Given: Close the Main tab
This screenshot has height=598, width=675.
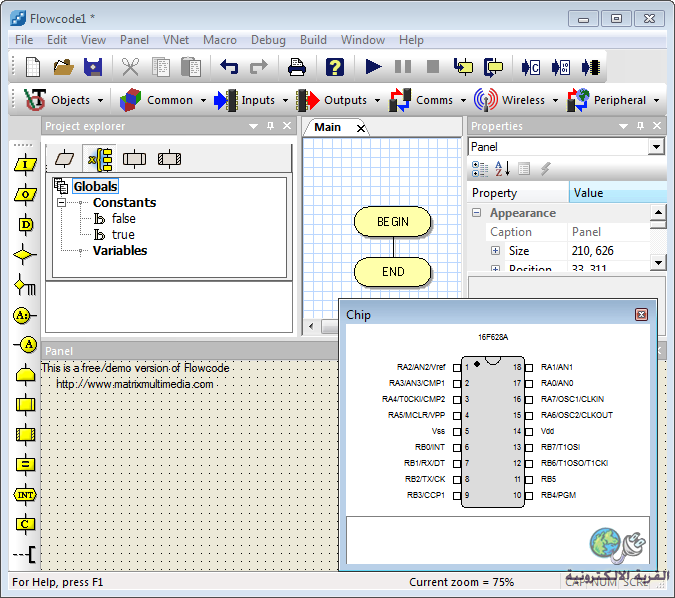Looking at the screenshot, I should (361, 128).
